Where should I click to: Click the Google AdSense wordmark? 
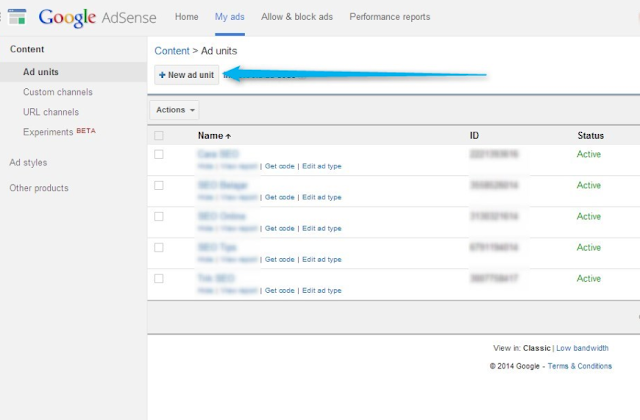[x=97, y=18]
